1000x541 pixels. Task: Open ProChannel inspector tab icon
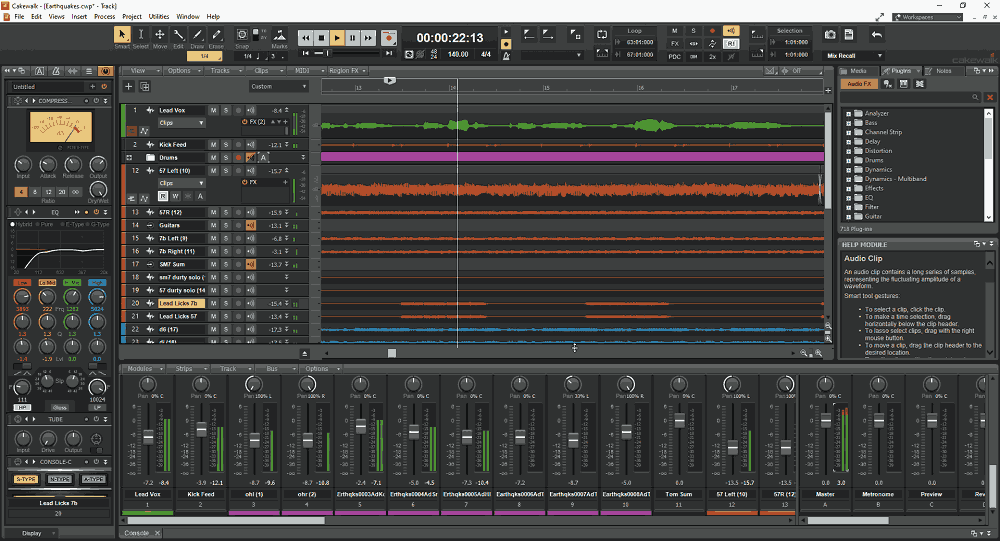coord(105,71)
